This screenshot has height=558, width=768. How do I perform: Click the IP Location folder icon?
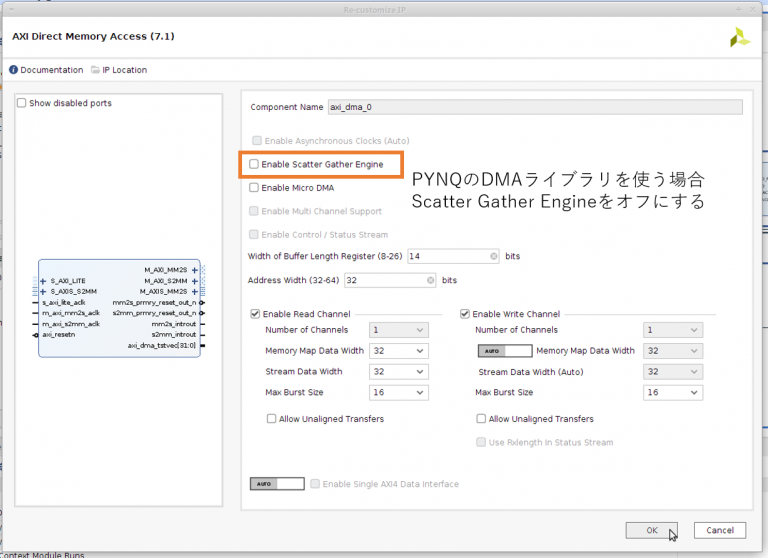[x=95, y=70]
